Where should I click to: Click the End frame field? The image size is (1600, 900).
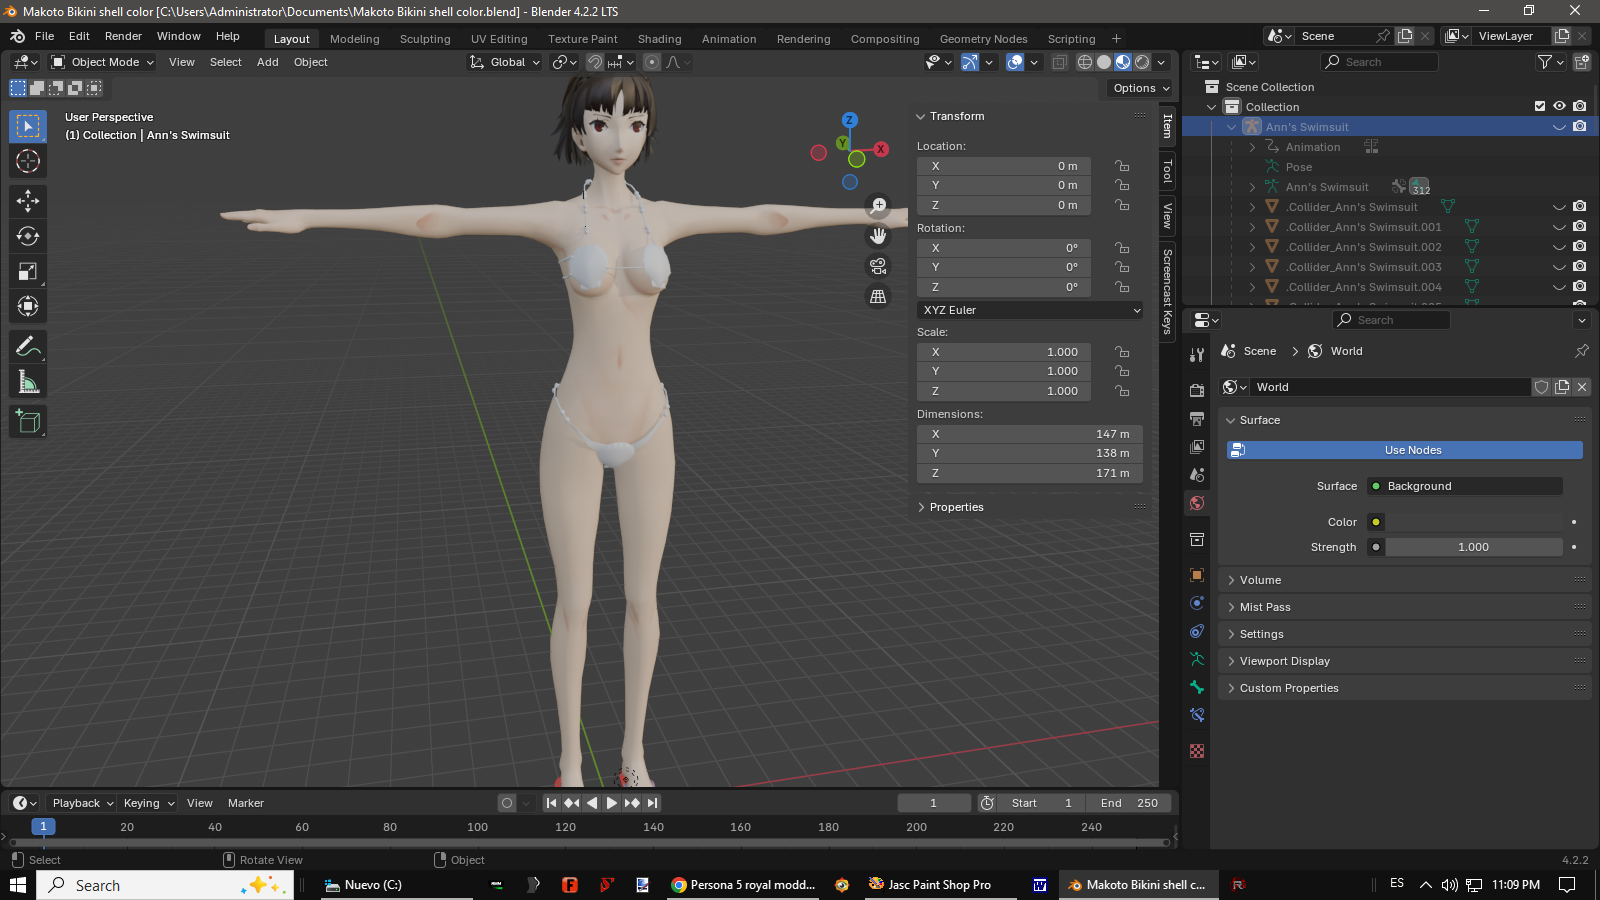pos(1130,803)
